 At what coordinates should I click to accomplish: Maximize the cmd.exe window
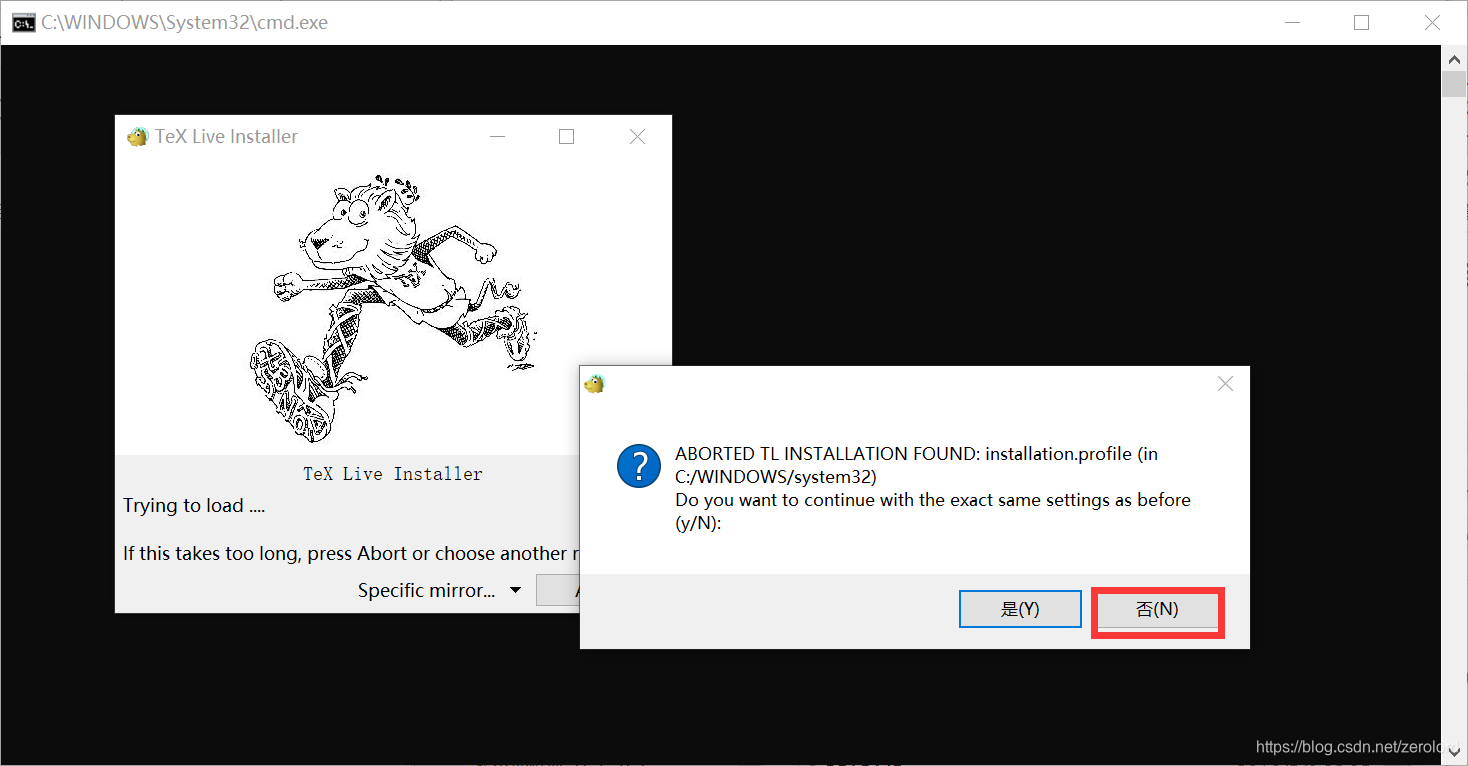click(1361, 22)
